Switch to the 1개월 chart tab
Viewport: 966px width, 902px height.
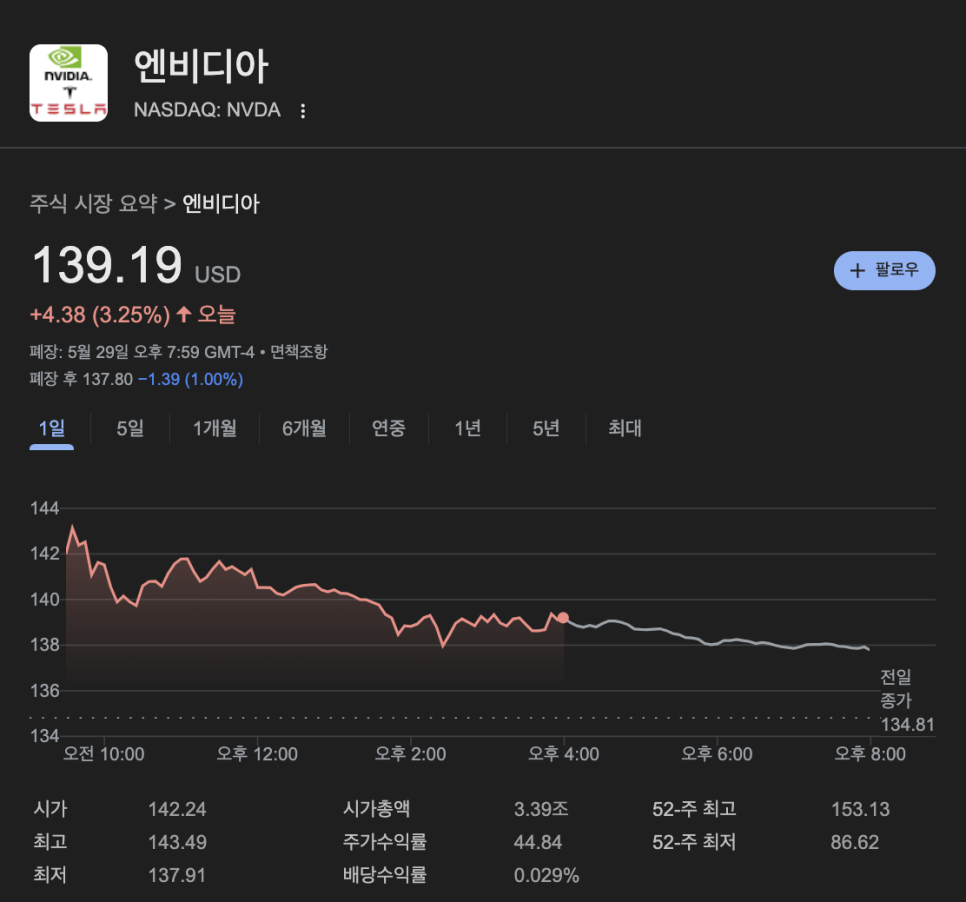point(214,428)
